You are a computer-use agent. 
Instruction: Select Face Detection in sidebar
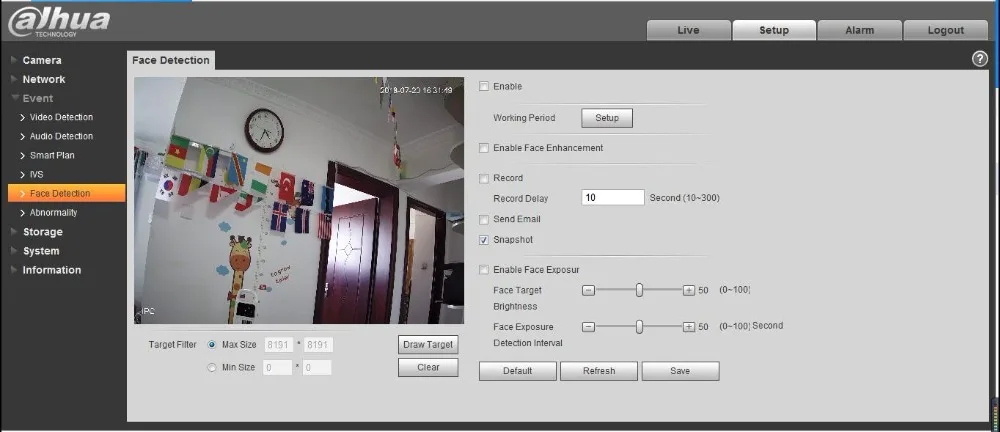pos(66,193)
